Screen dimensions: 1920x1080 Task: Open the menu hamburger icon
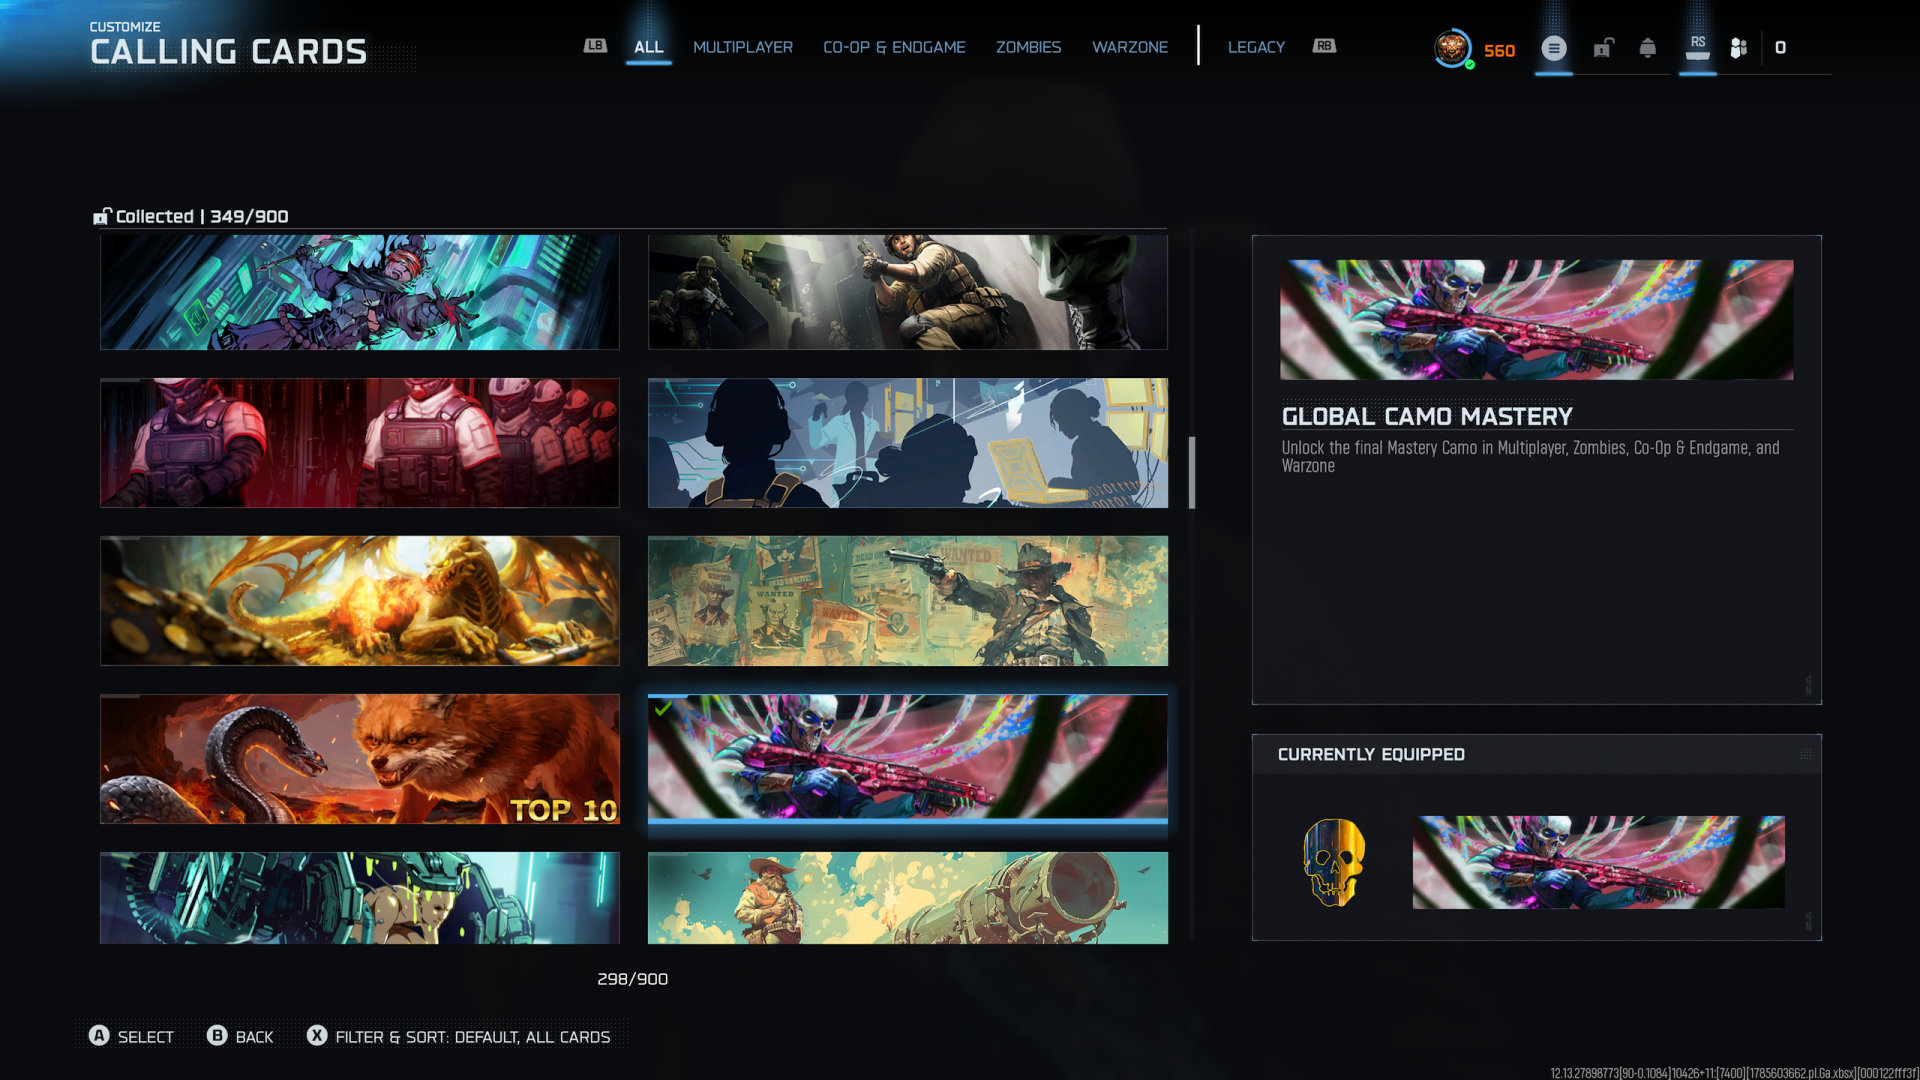1554,48
